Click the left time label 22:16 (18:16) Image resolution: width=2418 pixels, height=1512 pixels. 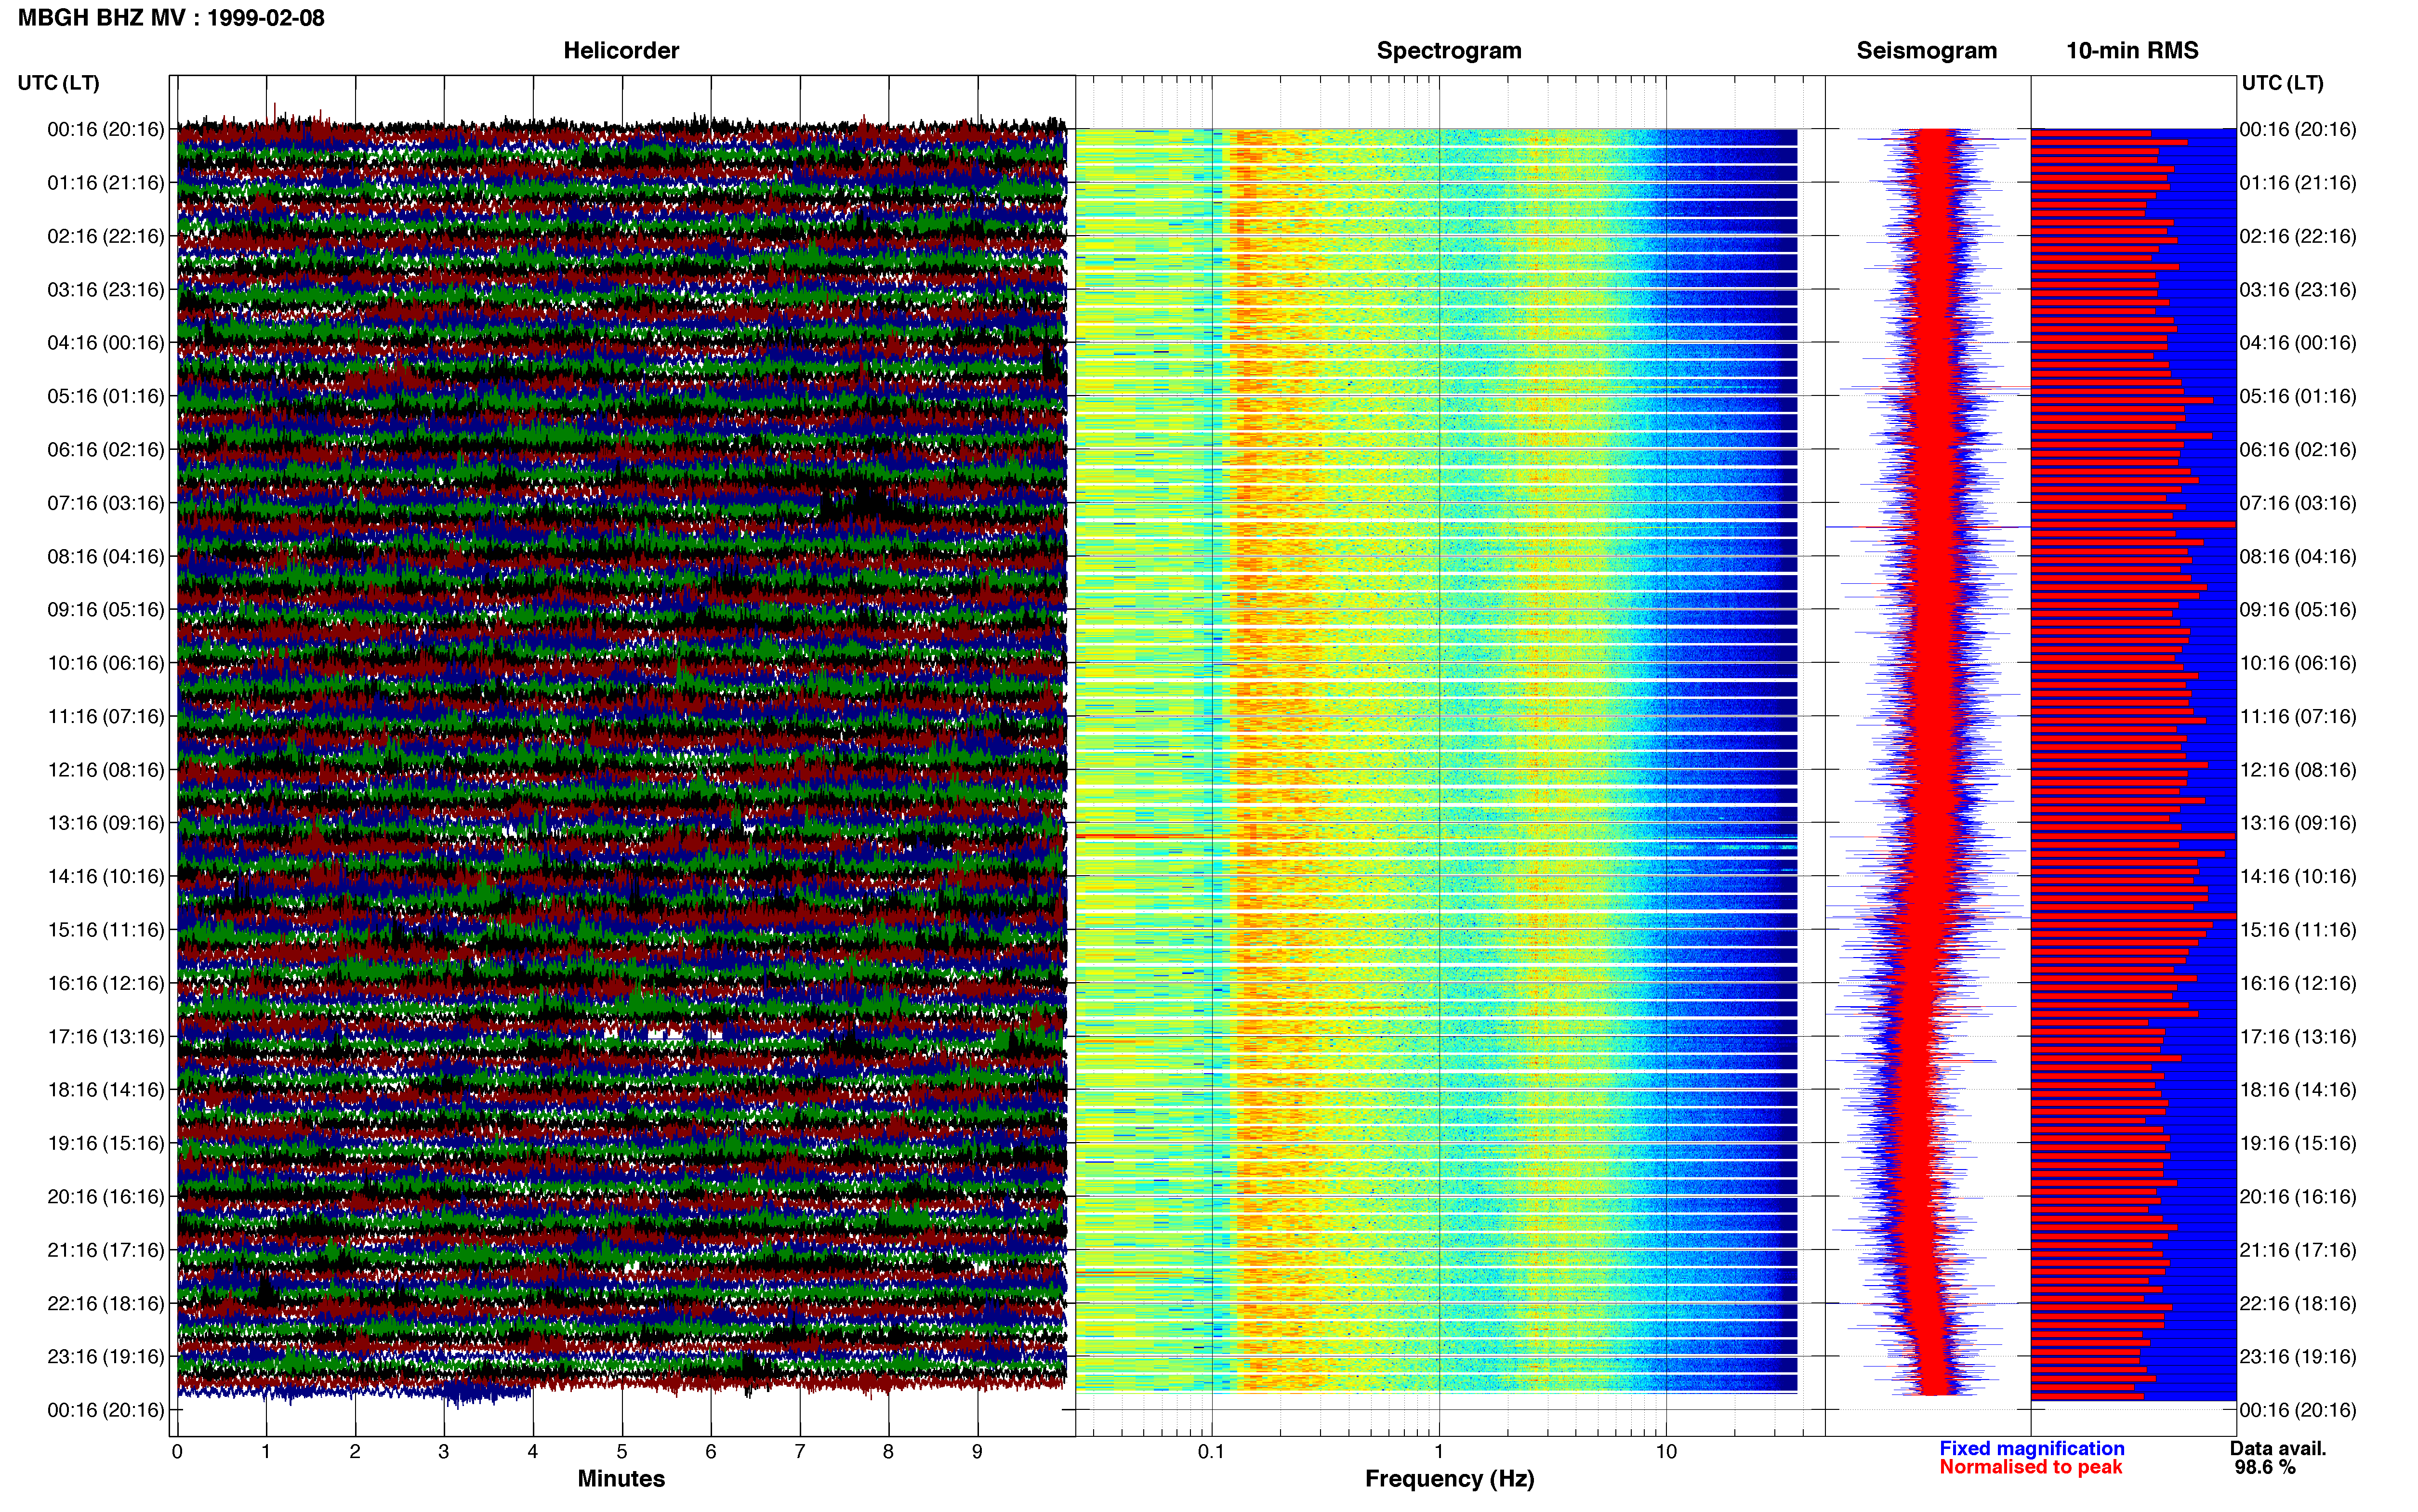106,1303
